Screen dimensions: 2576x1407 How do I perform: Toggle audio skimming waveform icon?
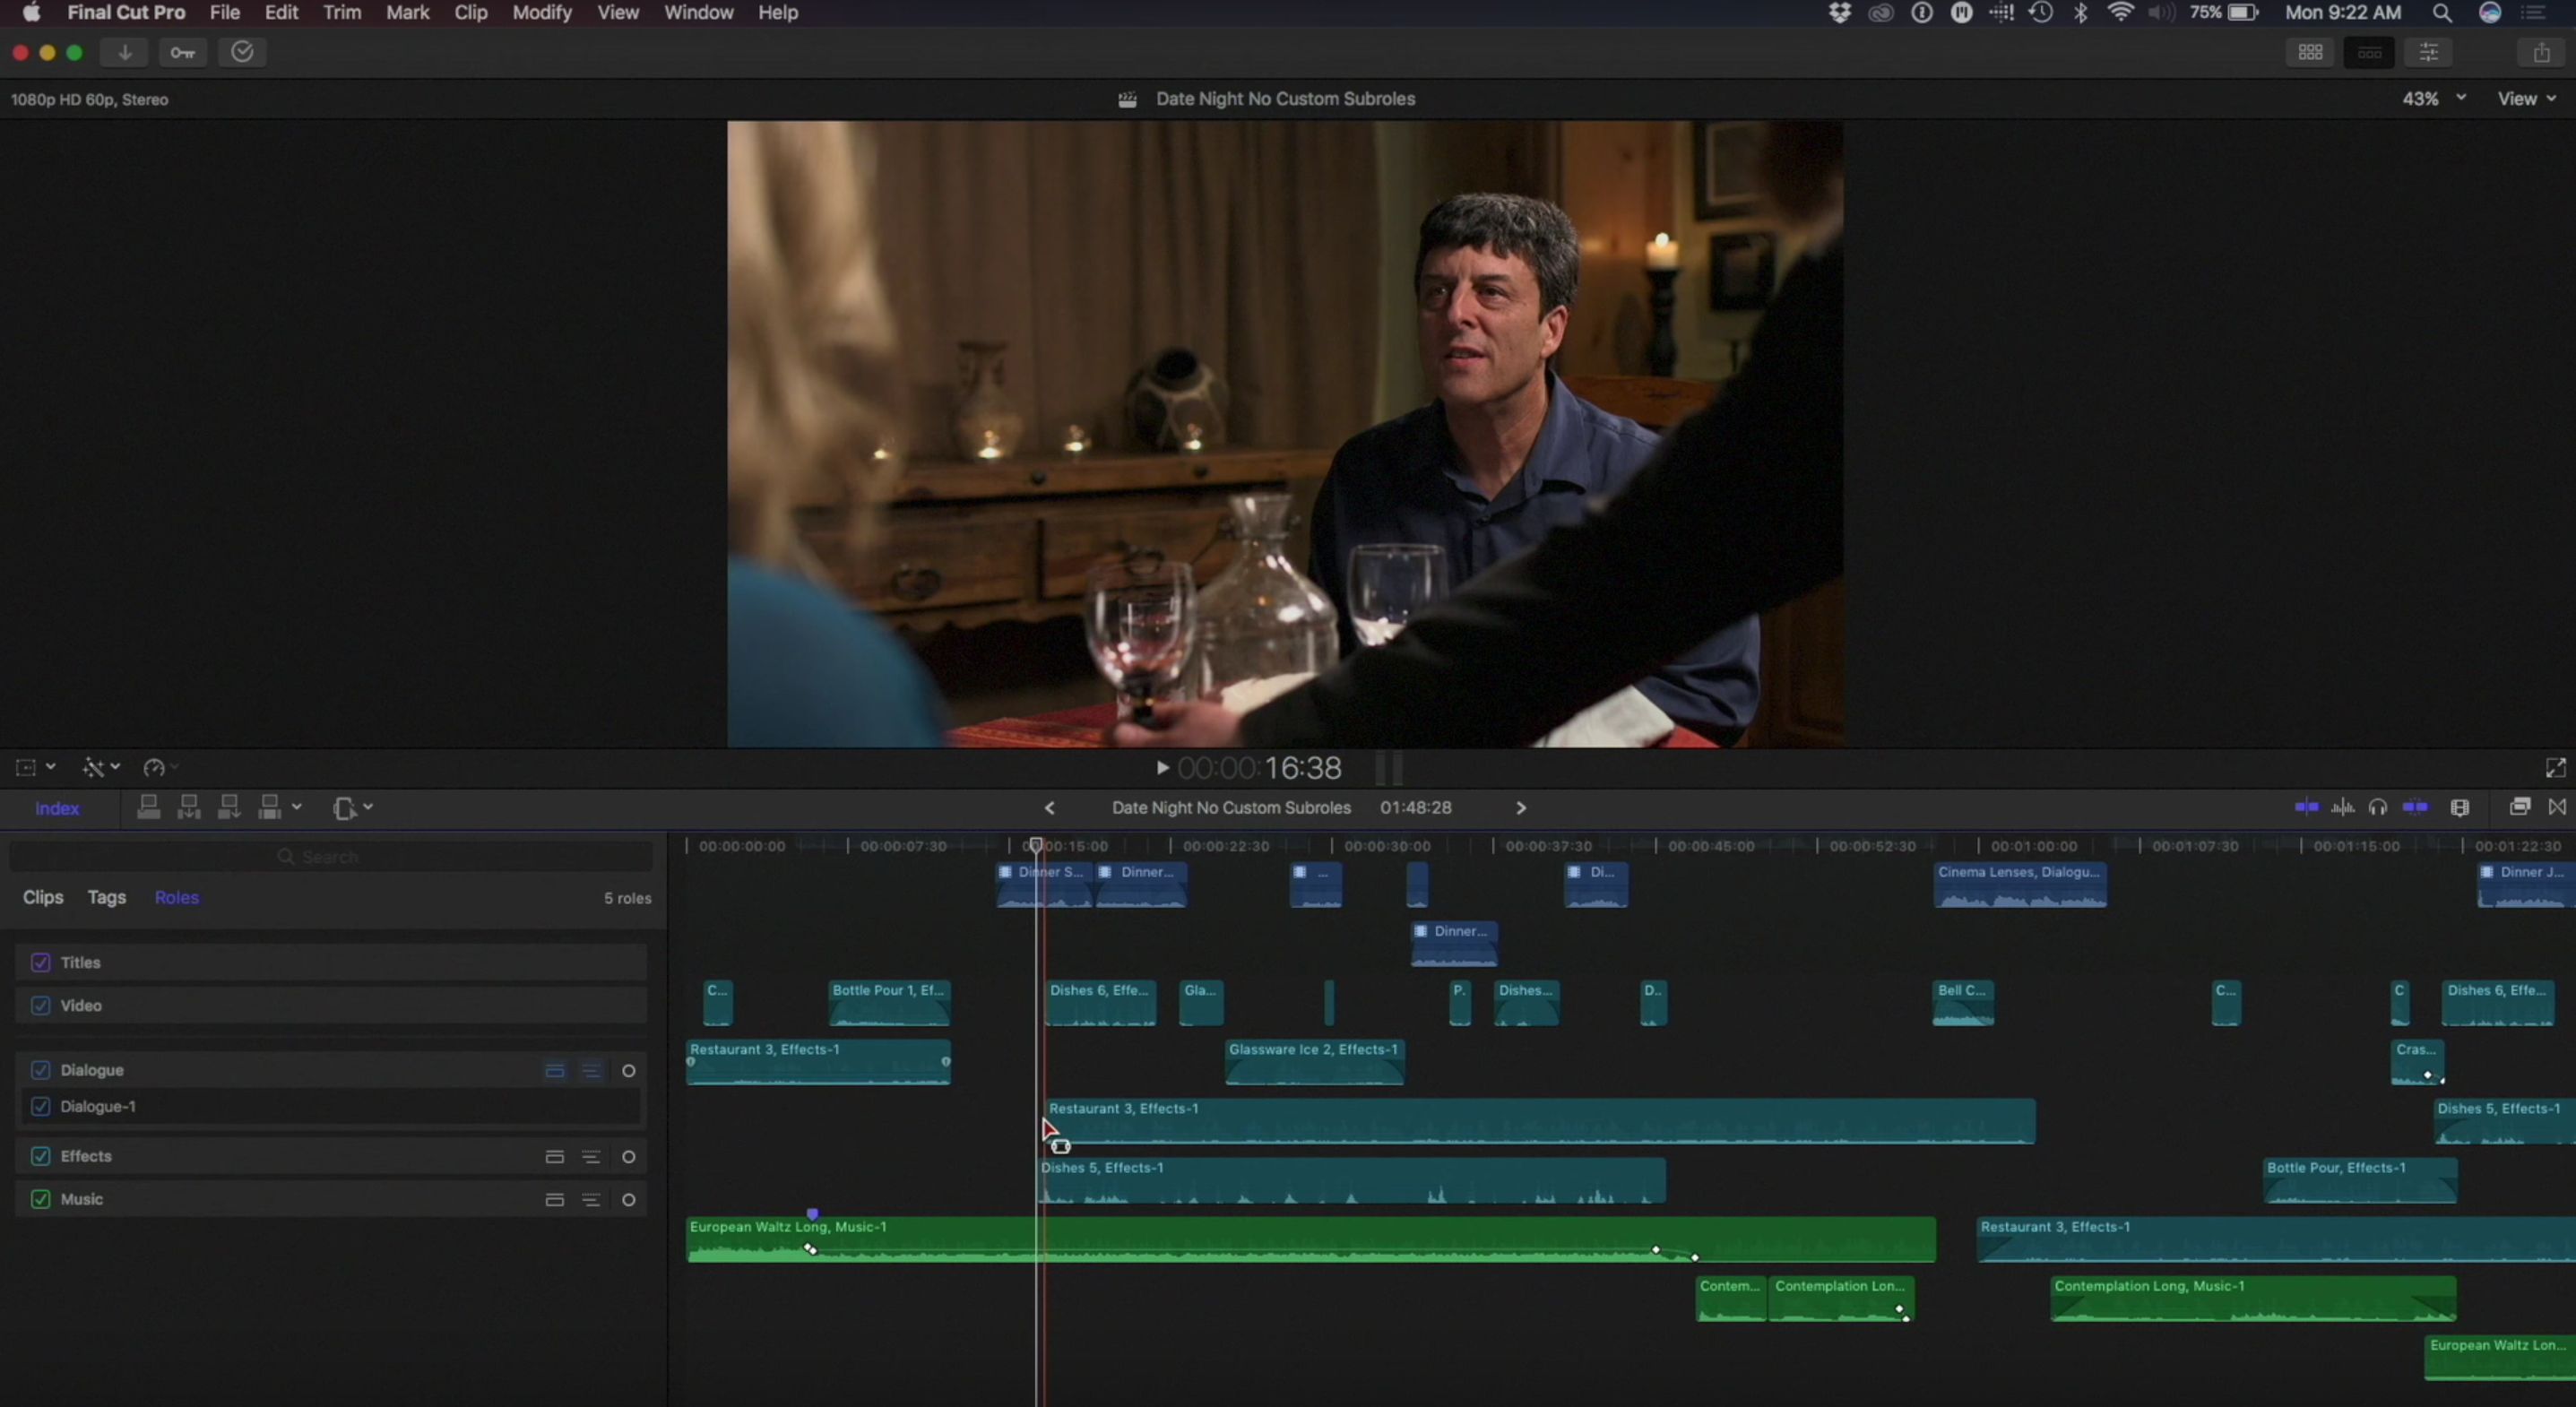(2342, 807)
